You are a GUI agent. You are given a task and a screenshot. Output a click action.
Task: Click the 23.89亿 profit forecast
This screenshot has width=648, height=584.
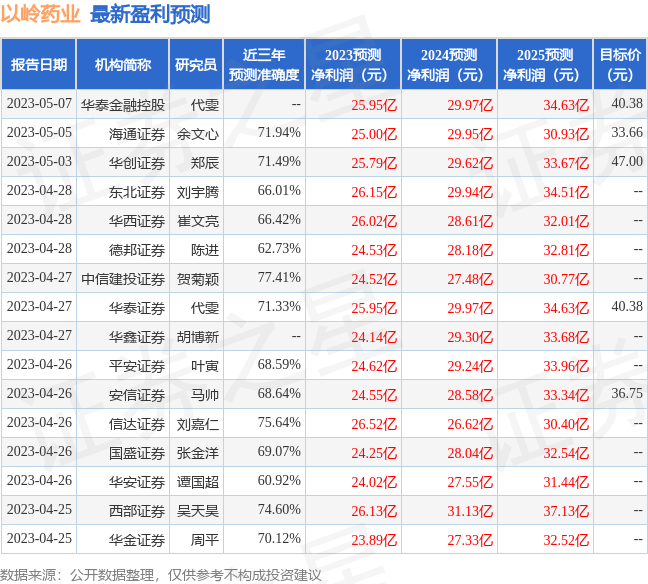tap(374, 540)
